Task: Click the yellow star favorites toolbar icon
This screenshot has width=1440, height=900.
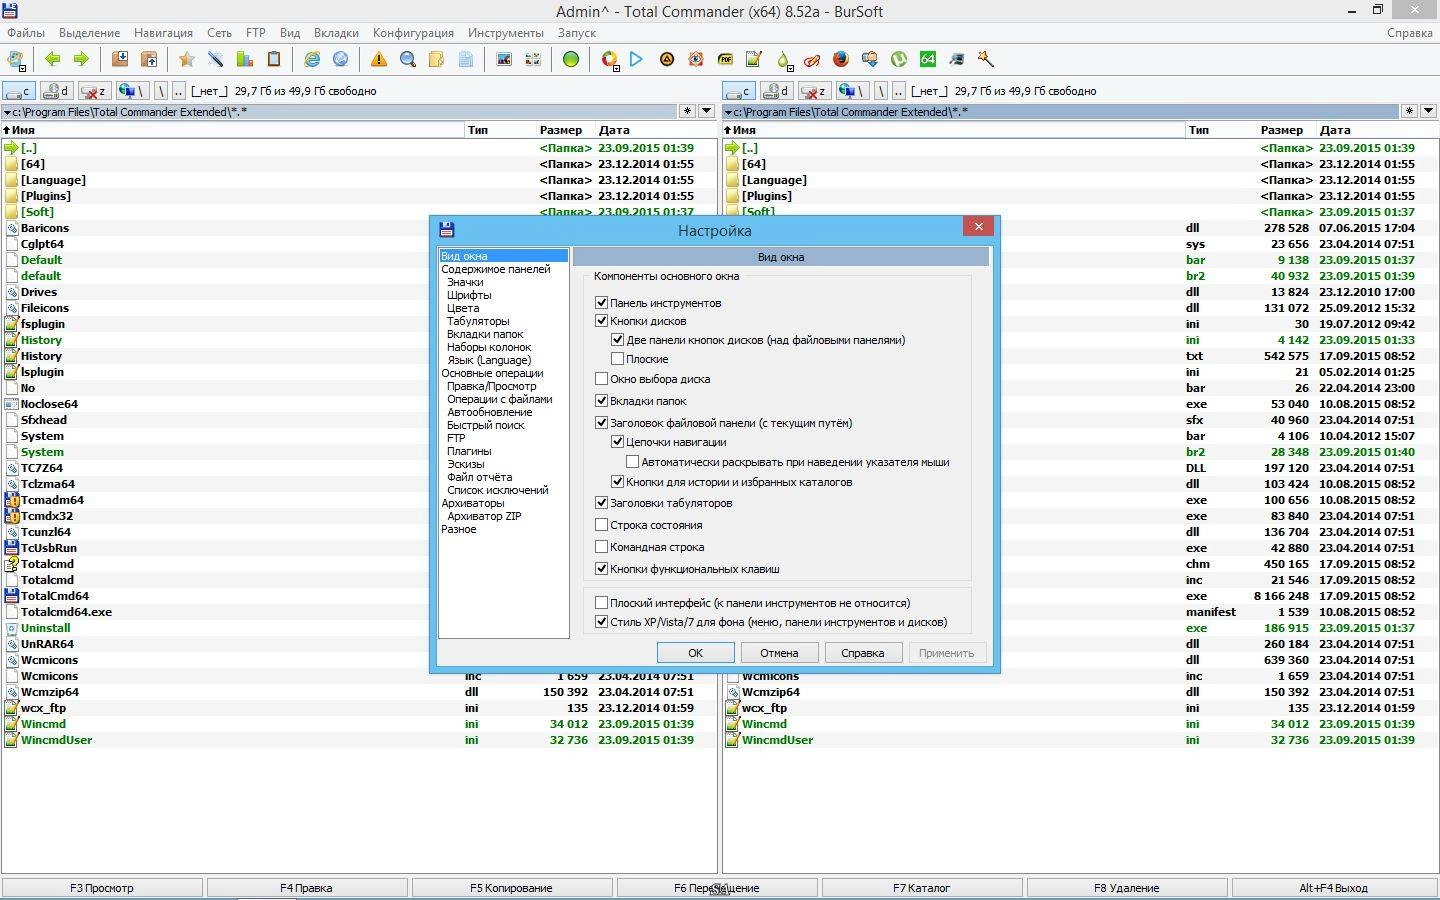Action: tap(186, 59)
